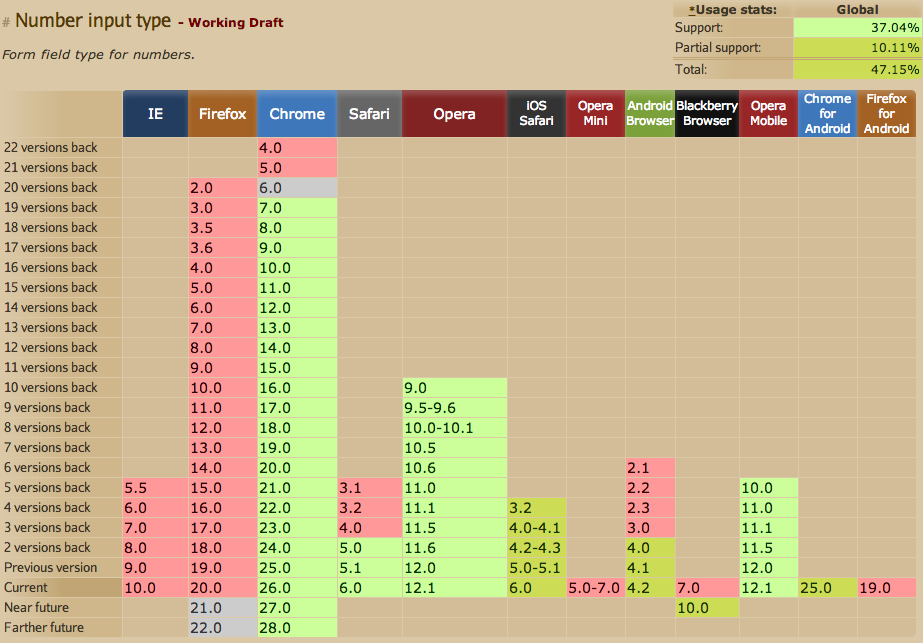Select the Chrome 26.0 current version cell
This screenshot has width=923, height=643.
297,588
